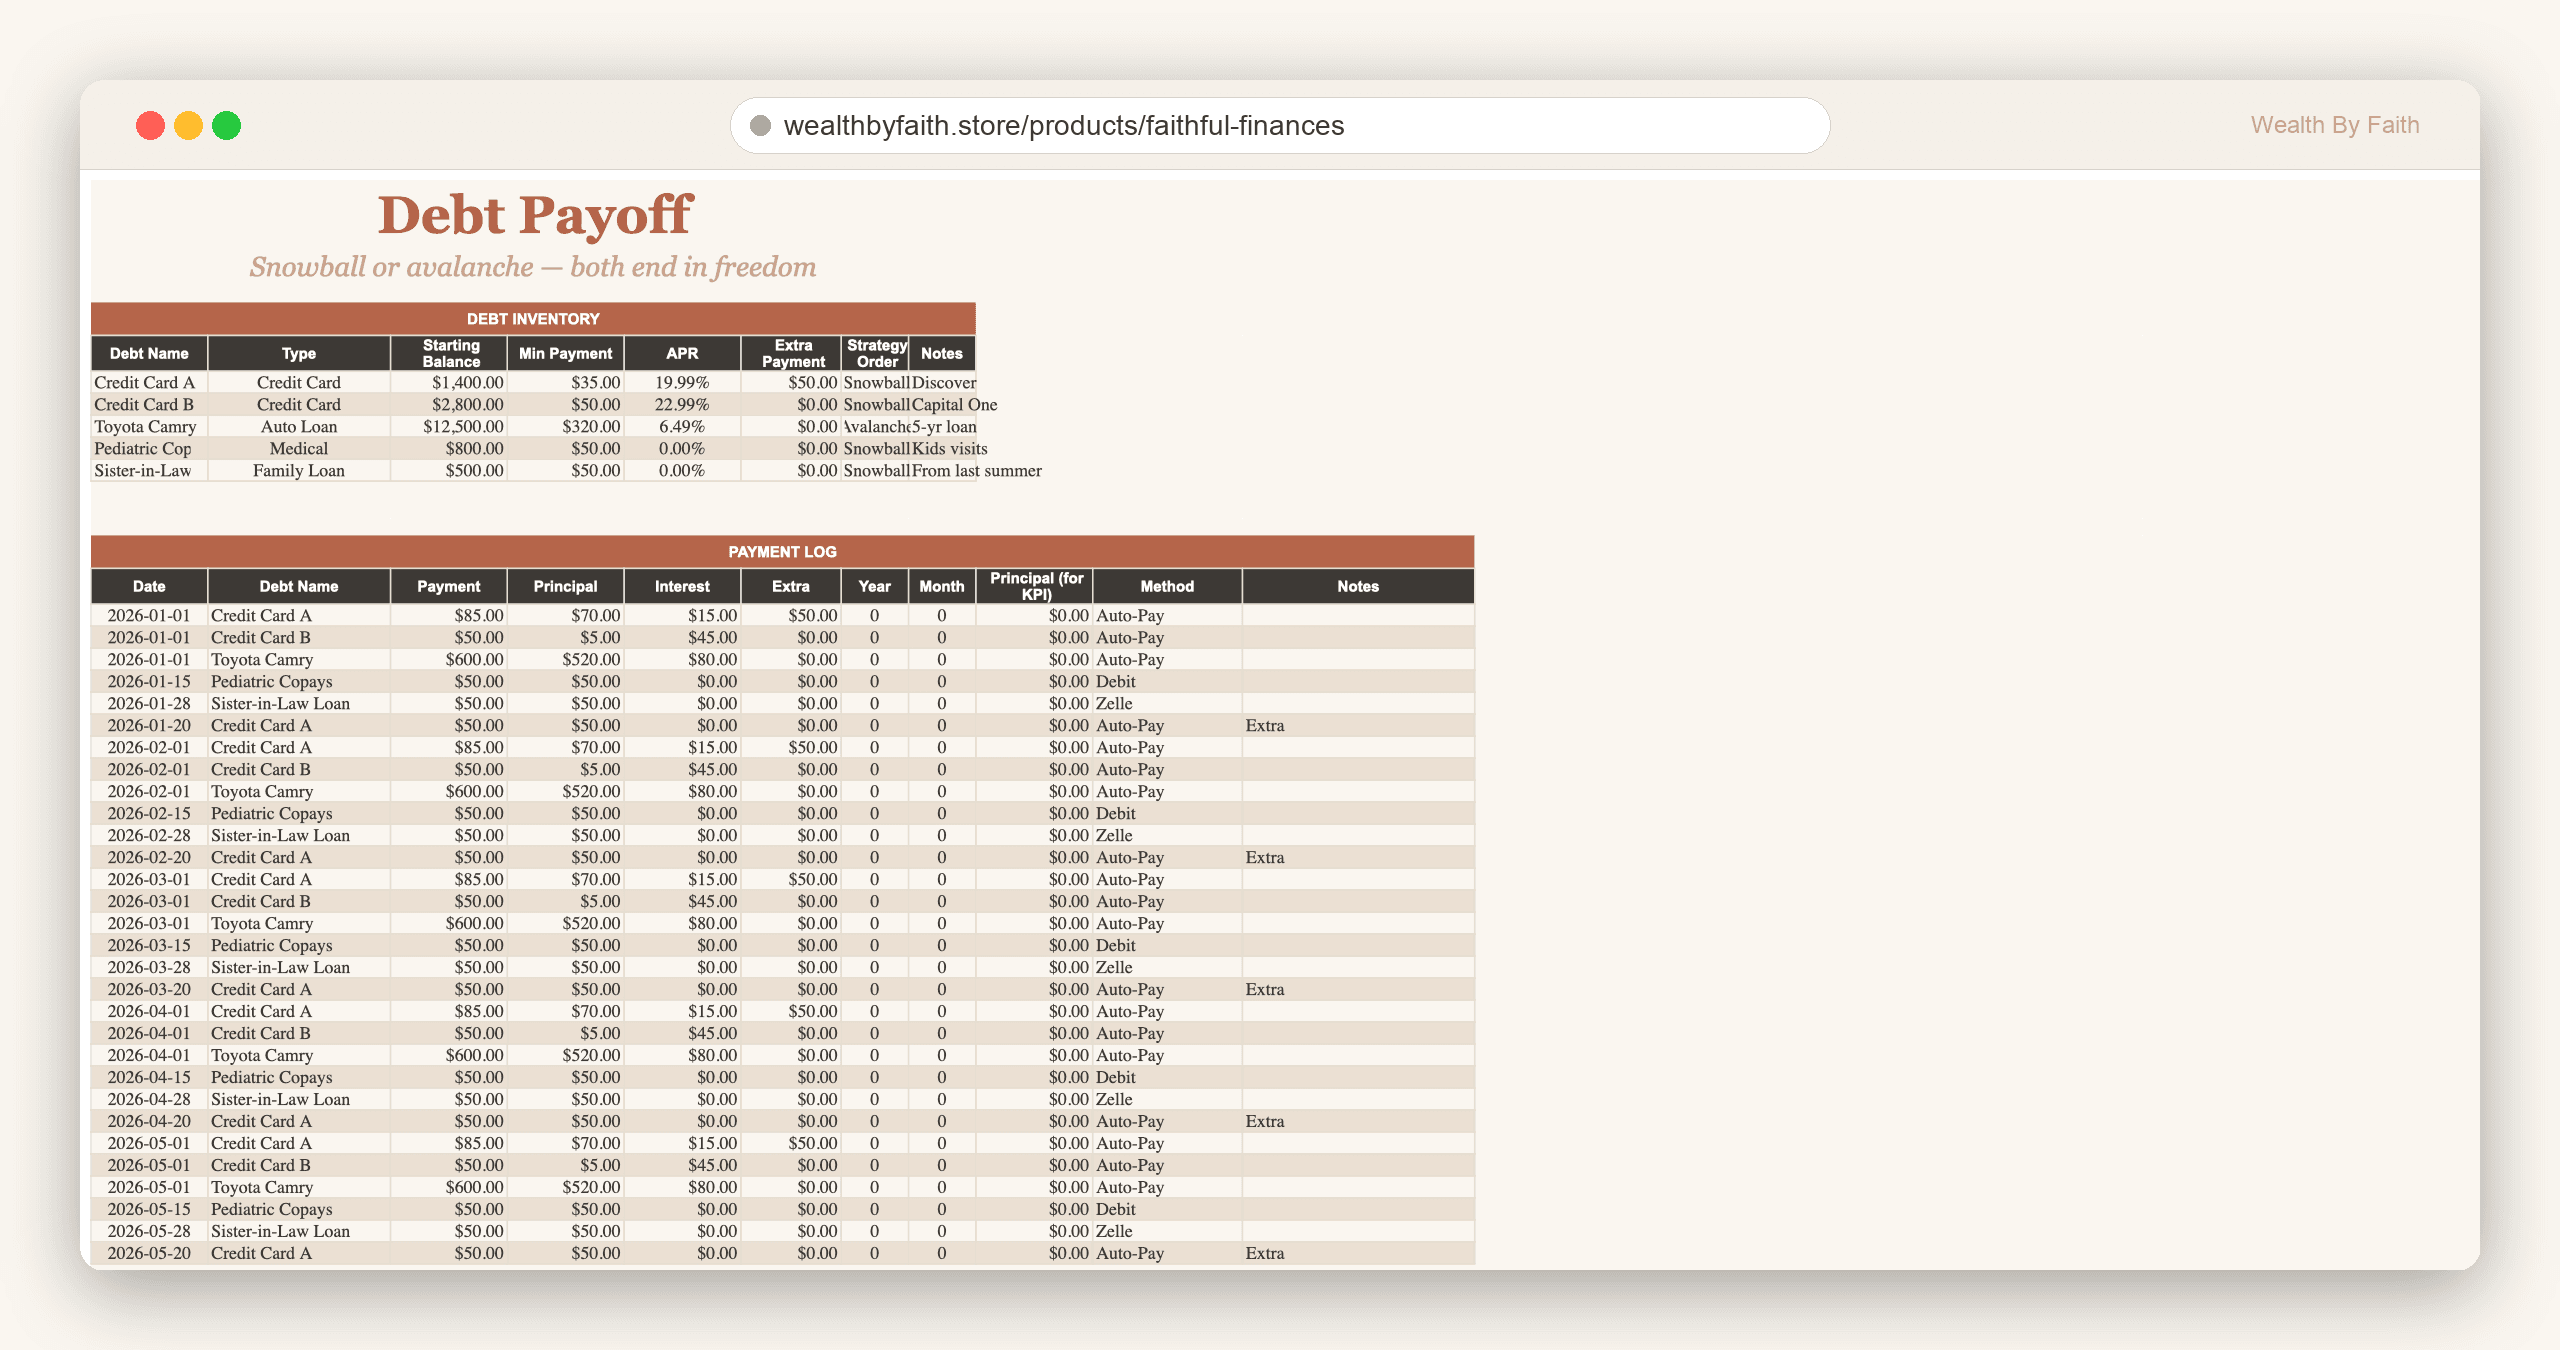2560x1350 pixels.
Task: Open the Wealth By Faith brand link
Action: (x=2334, y=125)
